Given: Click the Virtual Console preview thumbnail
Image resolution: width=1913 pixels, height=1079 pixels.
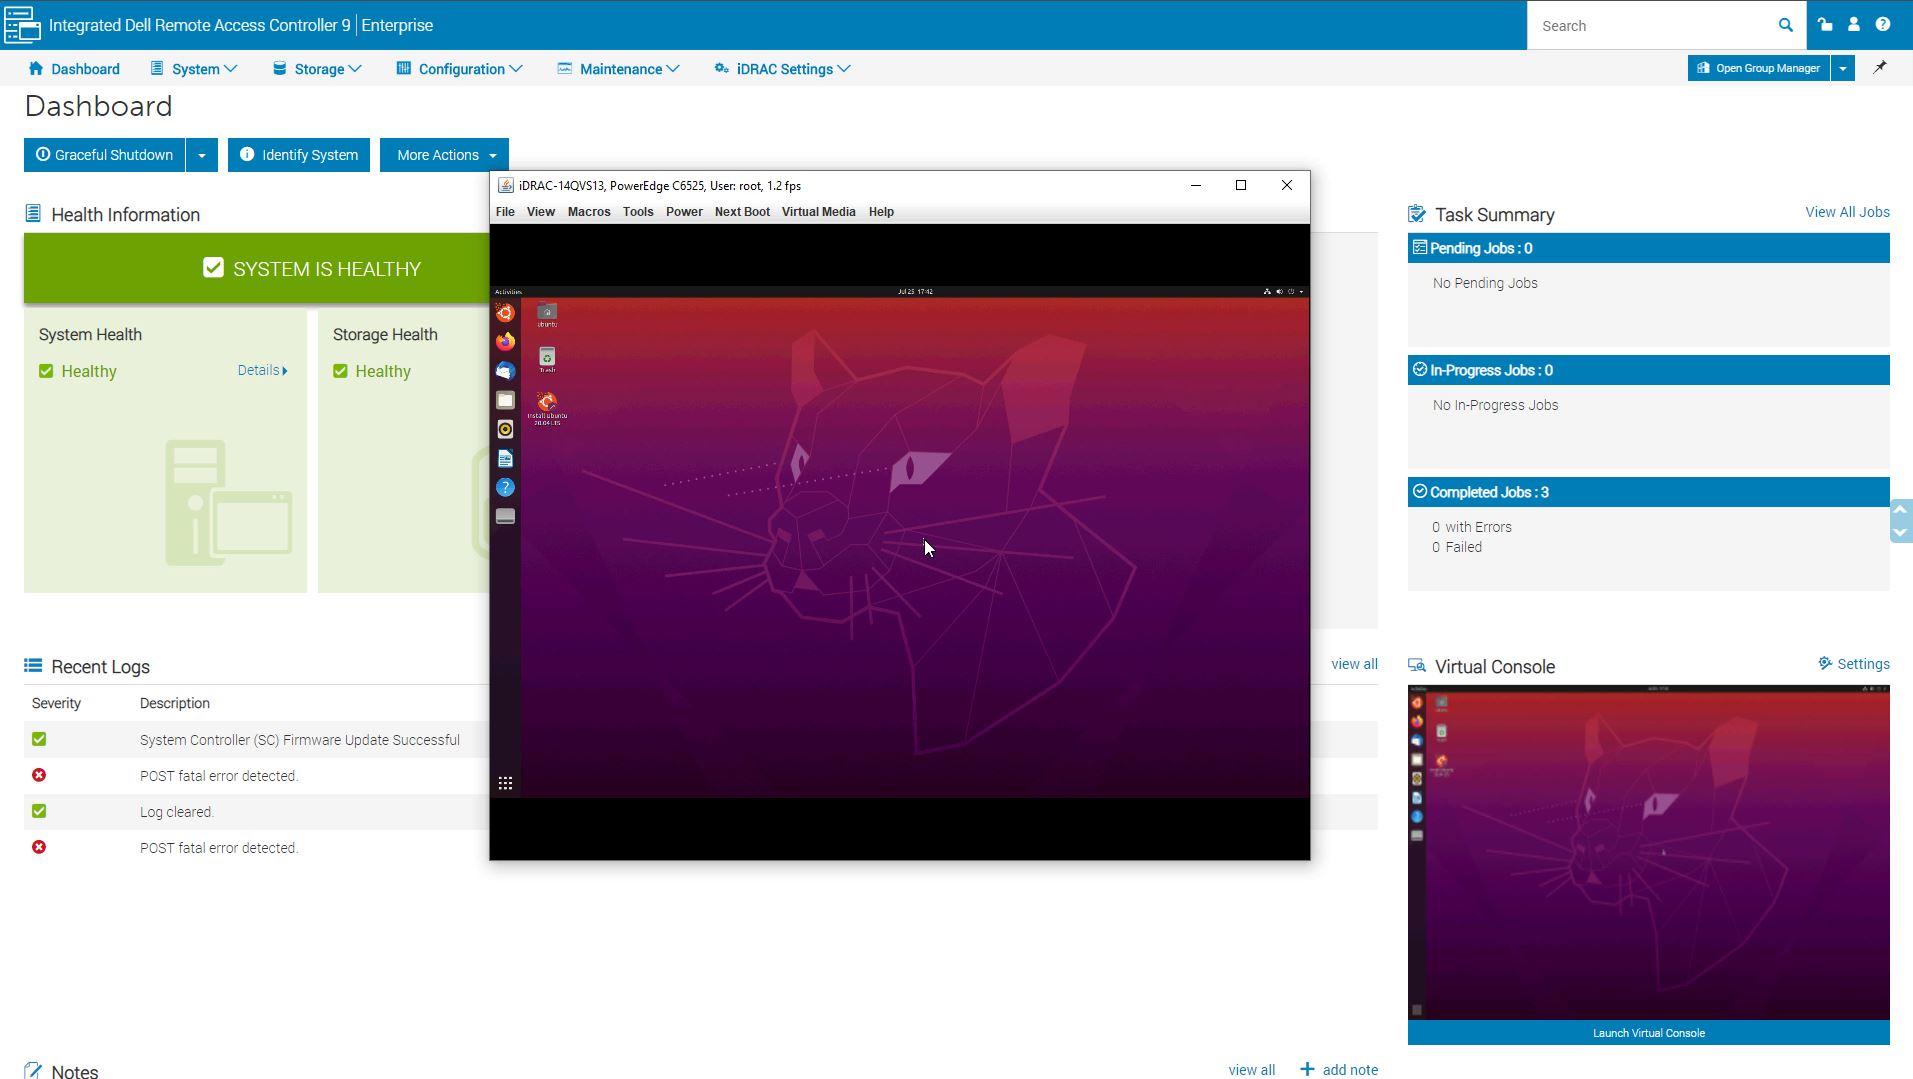Looking at the screenshot, I should click(x=1648, y=852).
